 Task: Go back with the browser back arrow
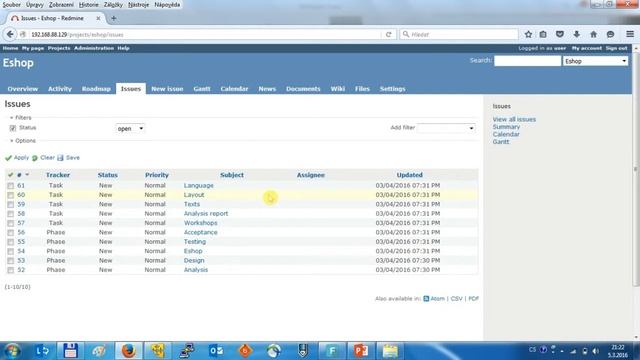point(10,34)
